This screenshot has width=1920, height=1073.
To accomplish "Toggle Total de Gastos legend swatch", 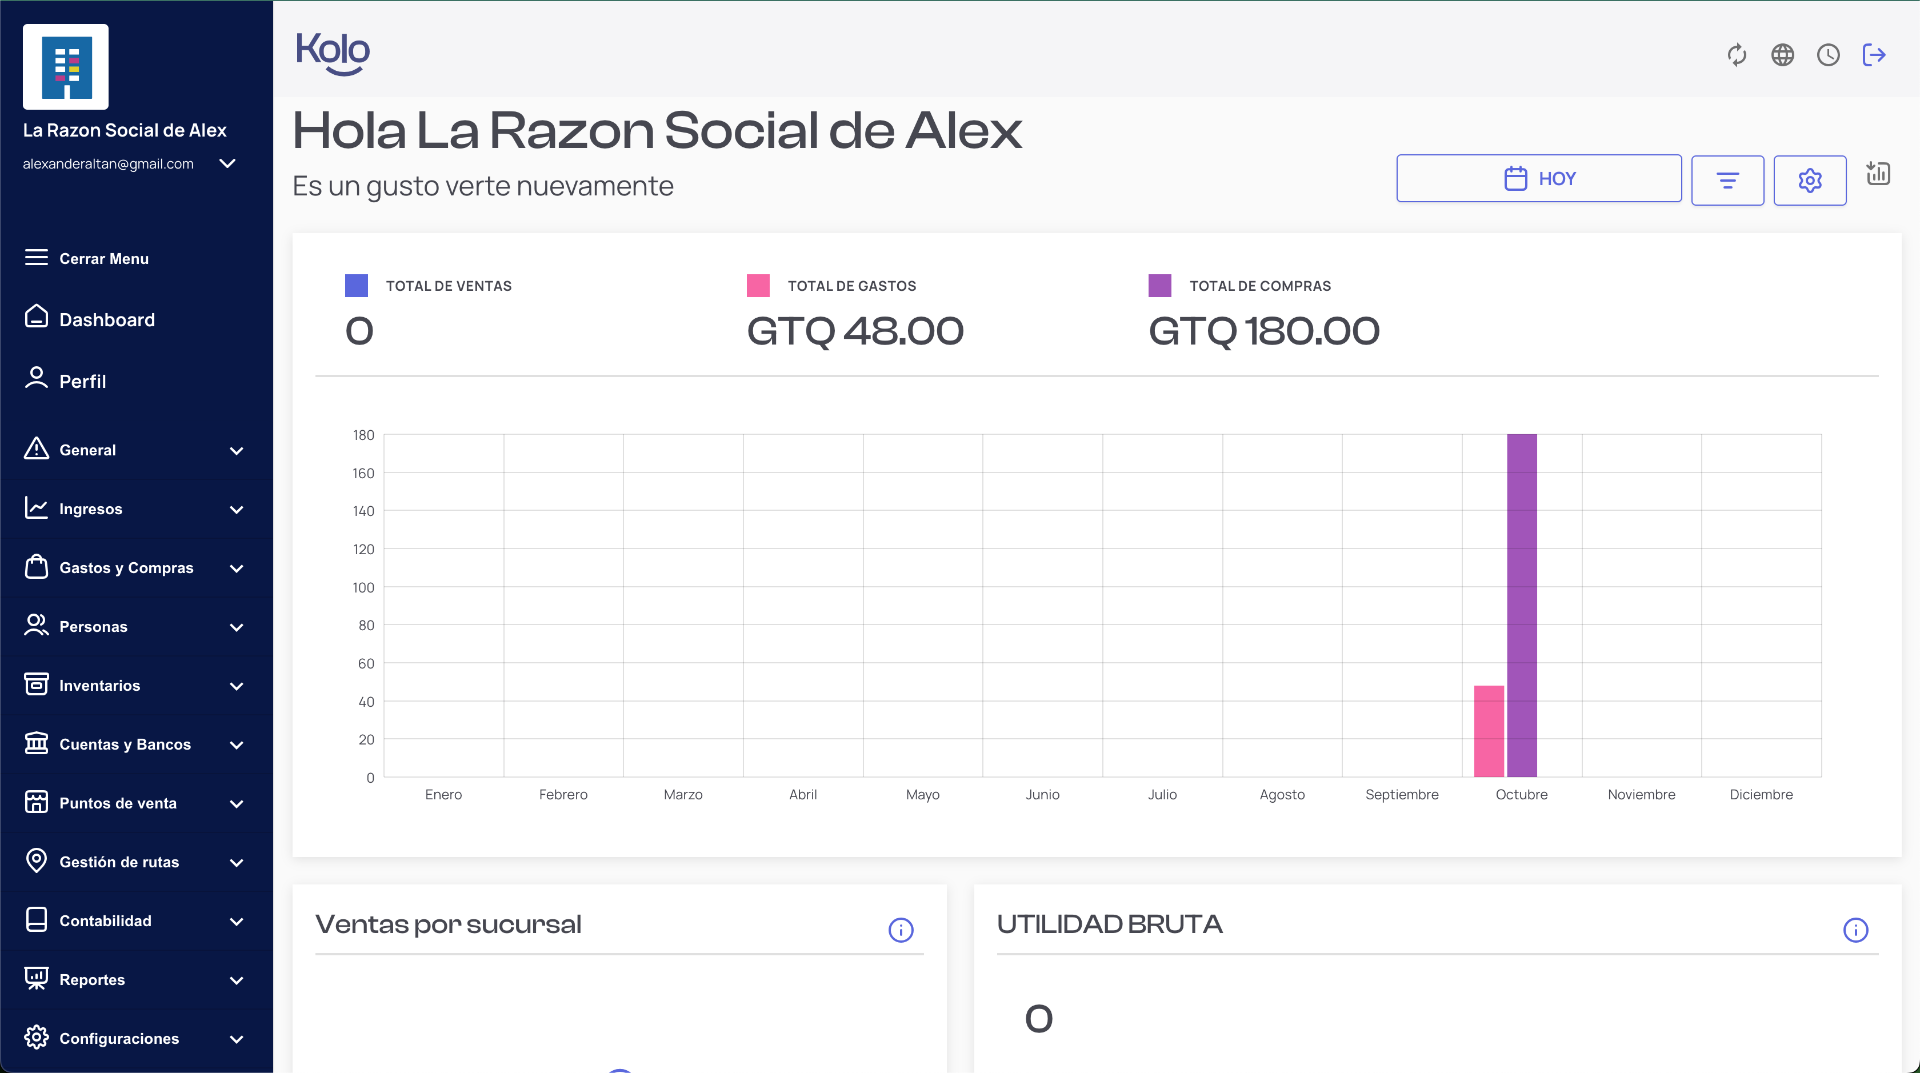I will [758, 286].
